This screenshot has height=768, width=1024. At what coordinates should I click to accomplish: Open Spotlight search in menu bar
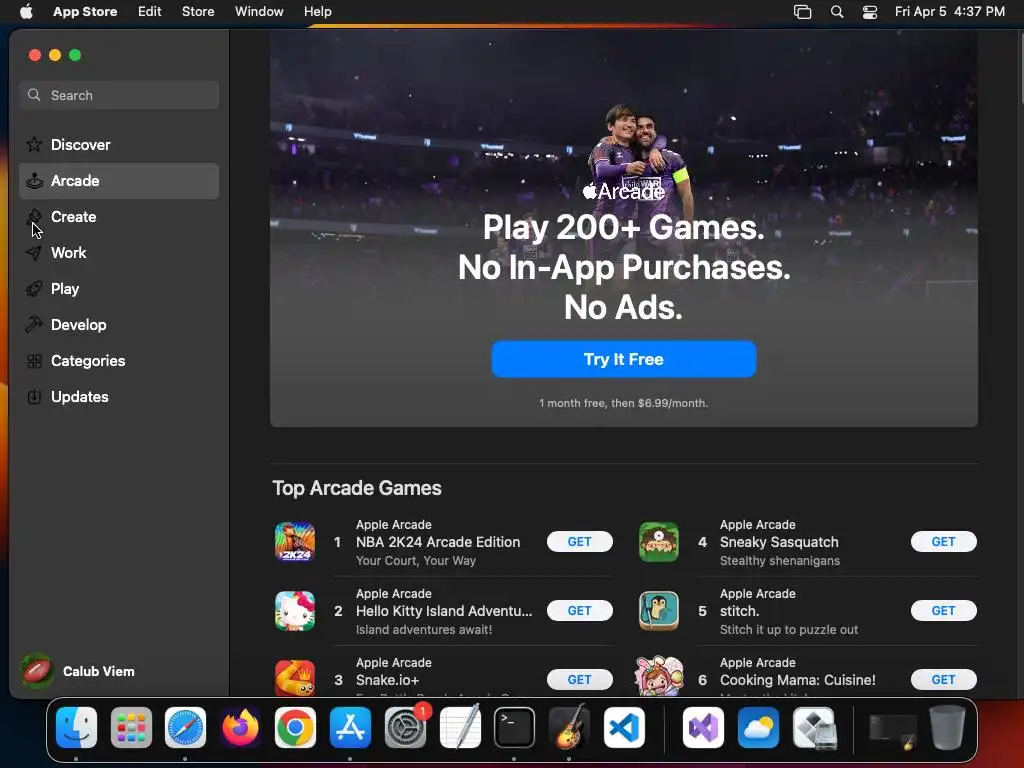coord(837,12)
